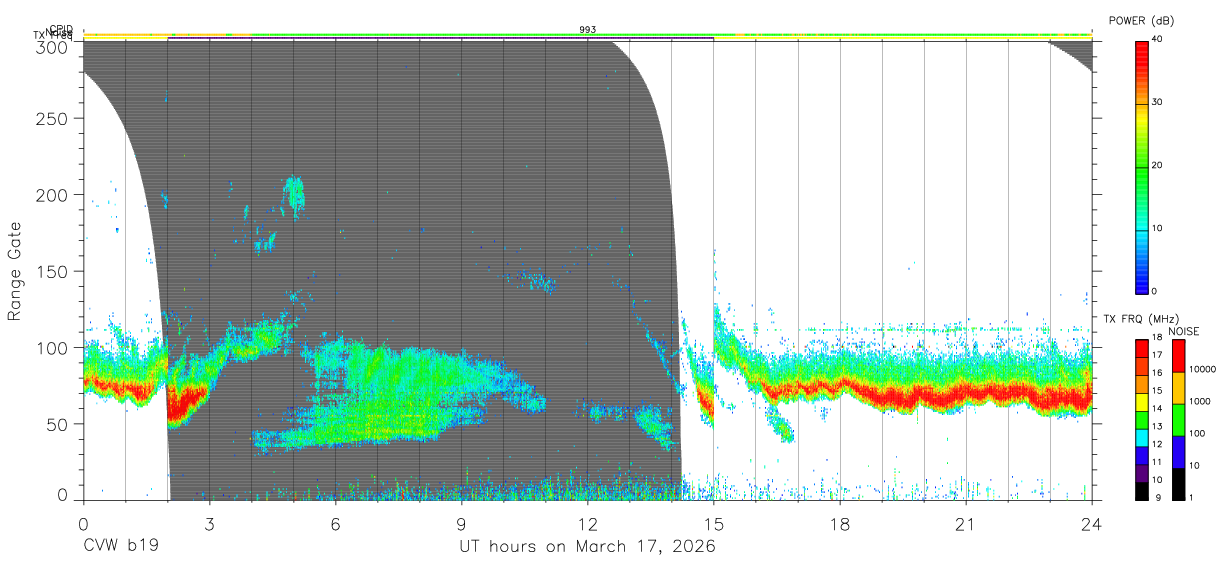Select the orange NOISE swatch between 1000 and 10000
The image size is (1228, 567).
(x=1177, y=388)
